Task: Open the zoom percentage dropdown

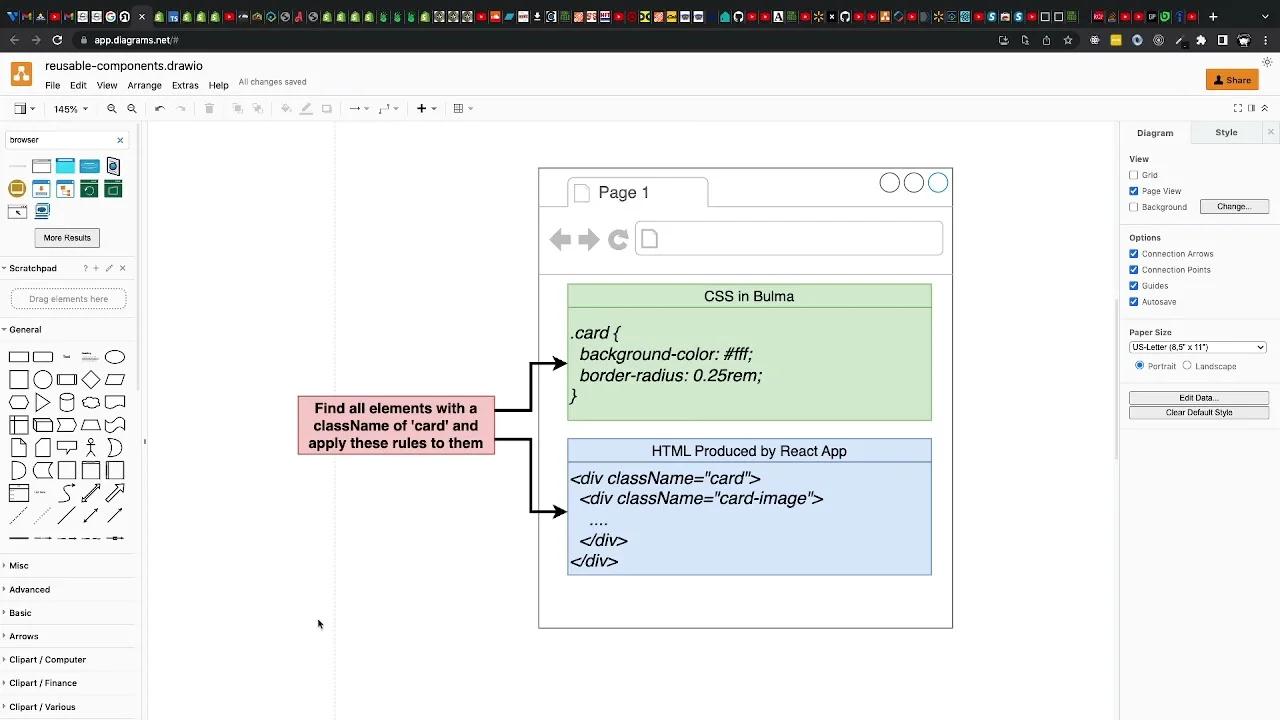Action: click(x=69, y=108)
